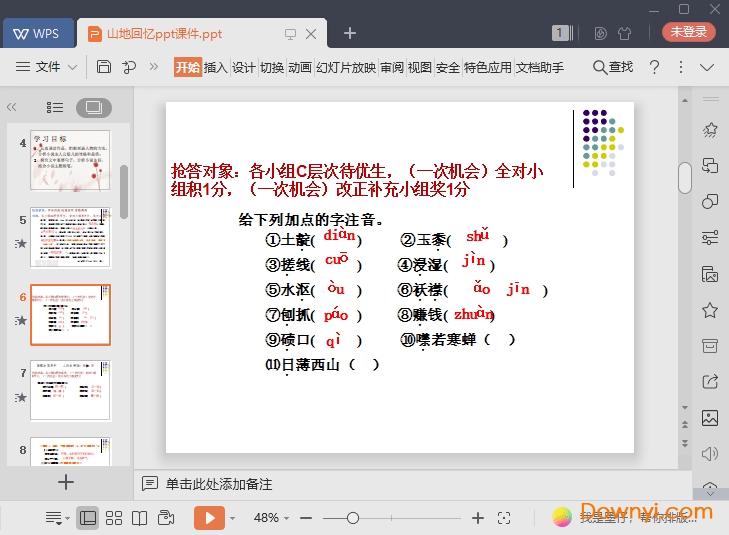Switch to reading view in status bar
The height and width of the screenshot is (535, 729).
click(x=140, y=518)
